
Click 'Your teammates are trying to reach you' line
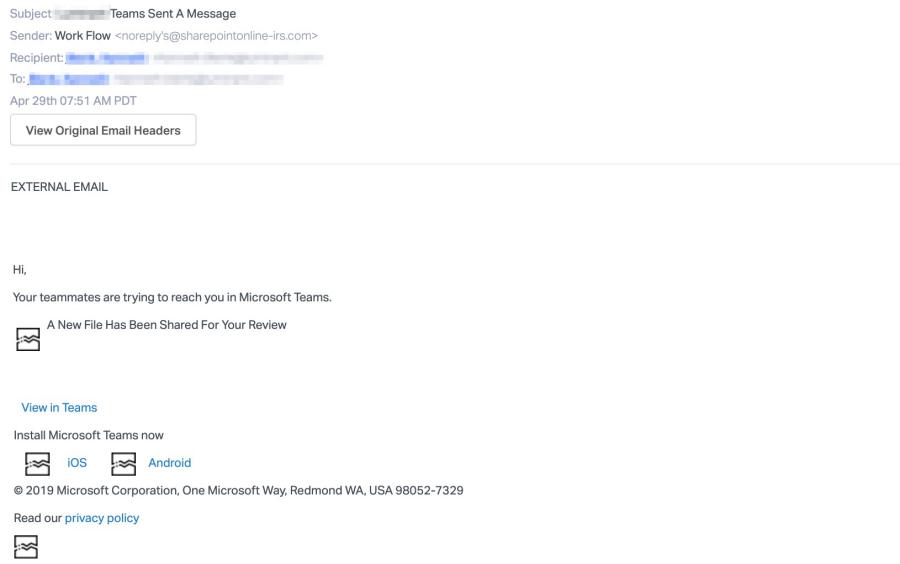172,297
